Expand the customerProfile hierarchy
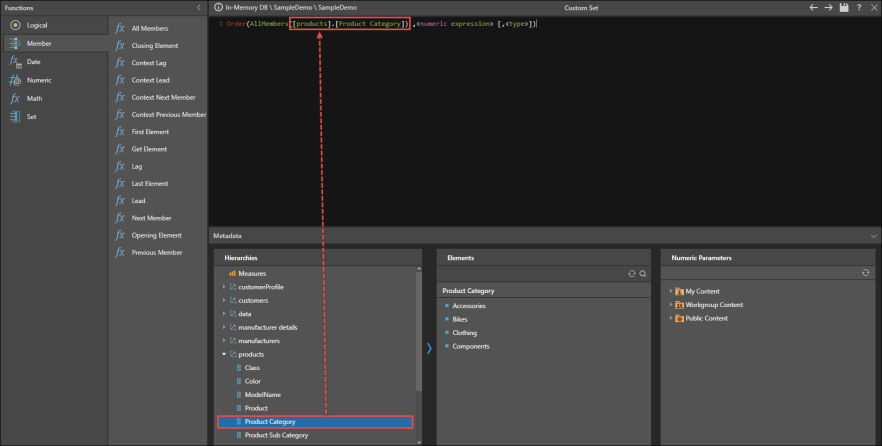 coord(224,287)
